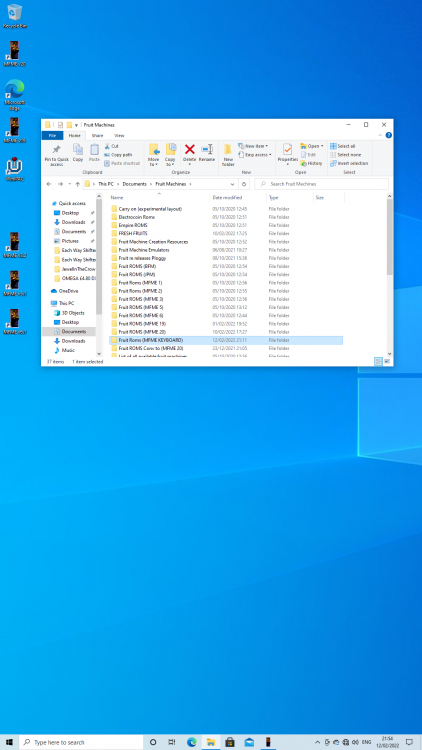Select the Rename tool in Organize group

tap(207, 152)
